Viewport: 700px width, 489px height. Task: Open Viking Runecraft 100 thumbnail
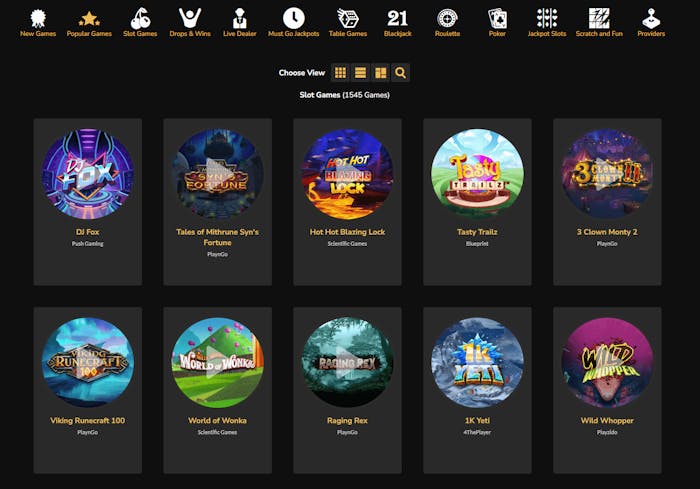(x=88, y=362)
